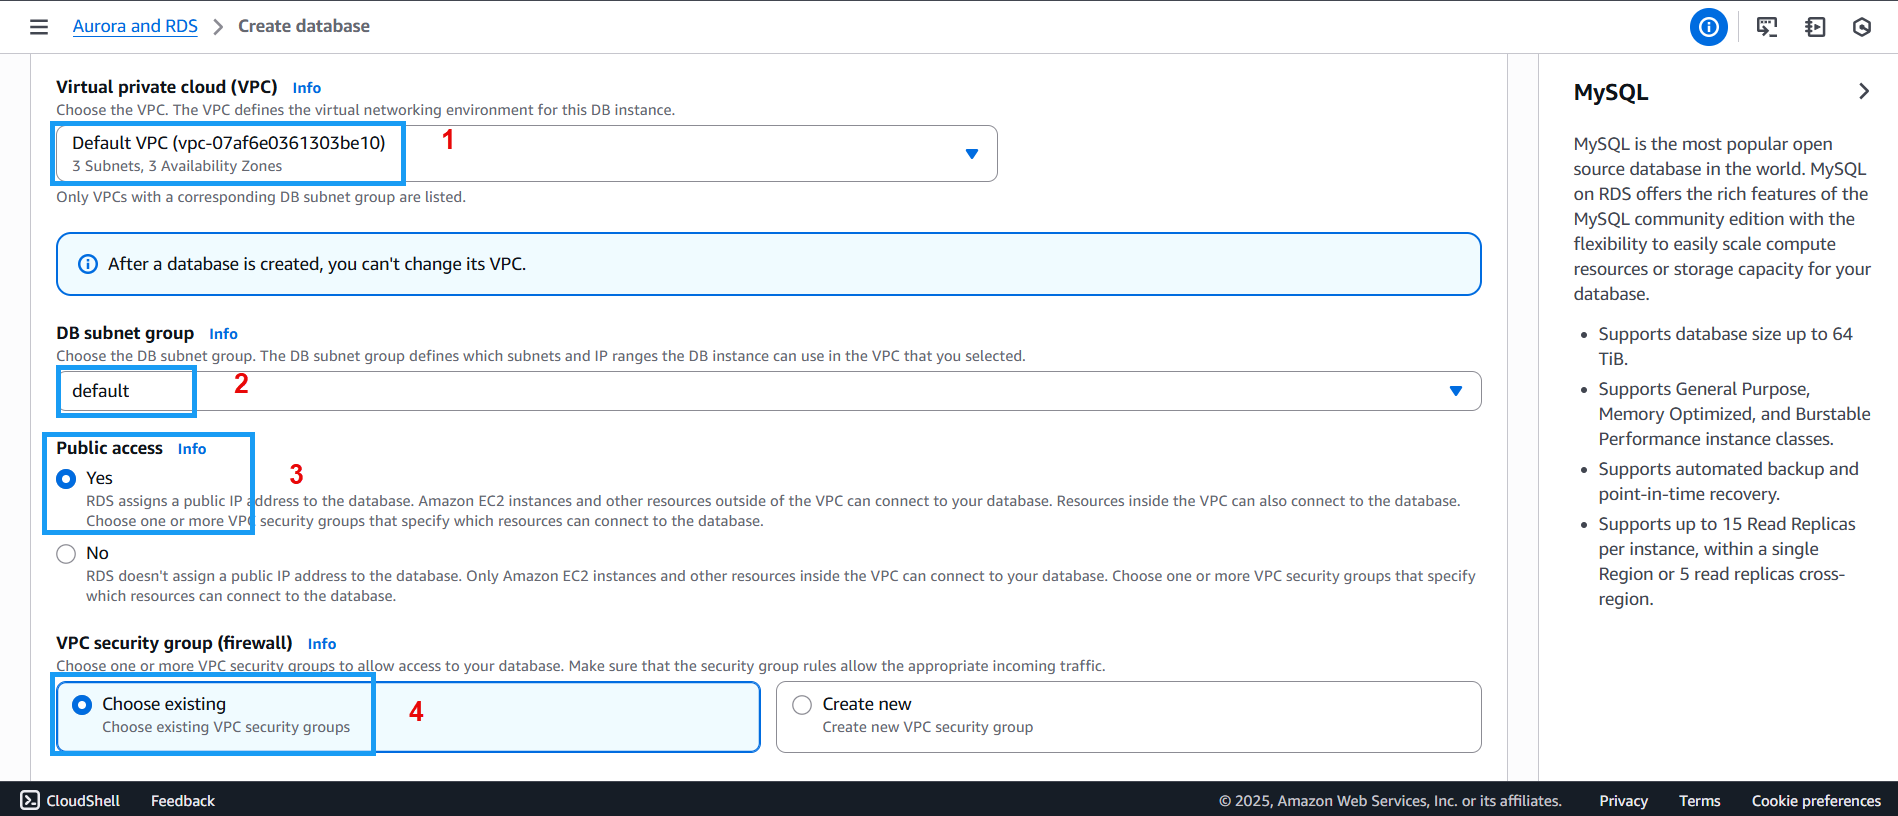The image size is (1898, 816).
Task: Open Info link for Public access
Action: tap(192, 449)
